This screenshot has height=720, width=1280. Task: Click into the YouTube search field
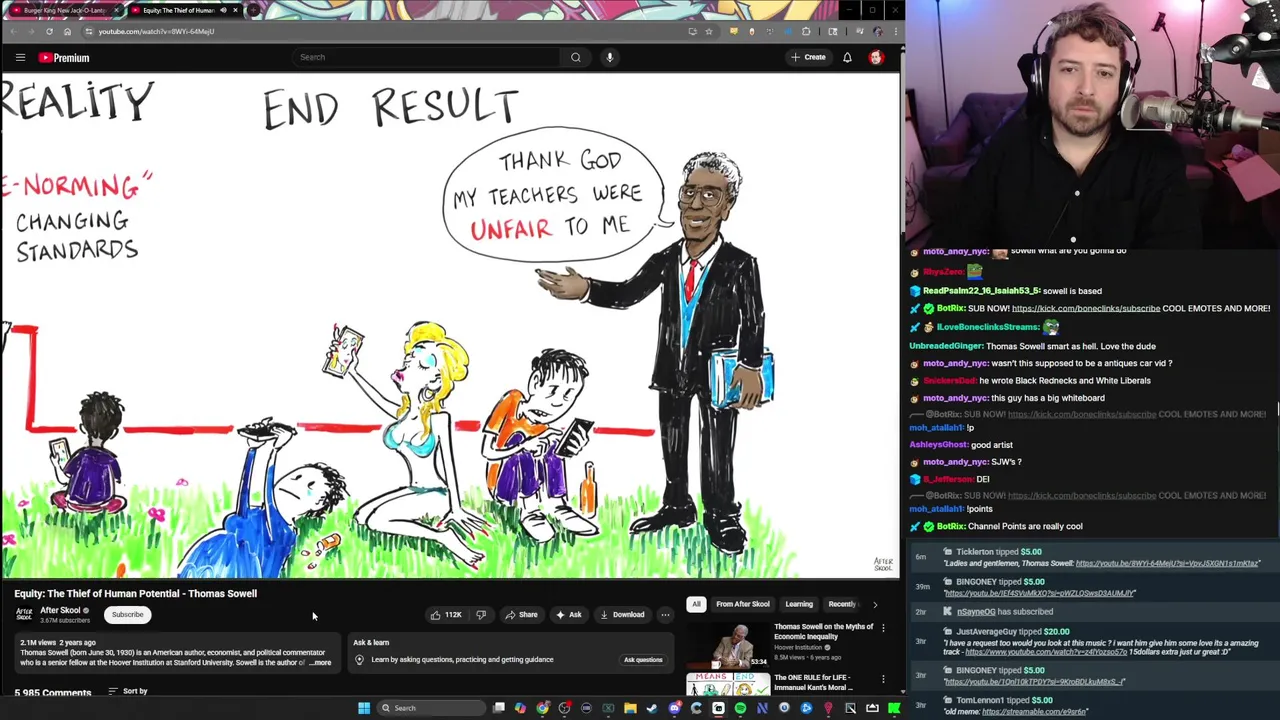[425, 57]
